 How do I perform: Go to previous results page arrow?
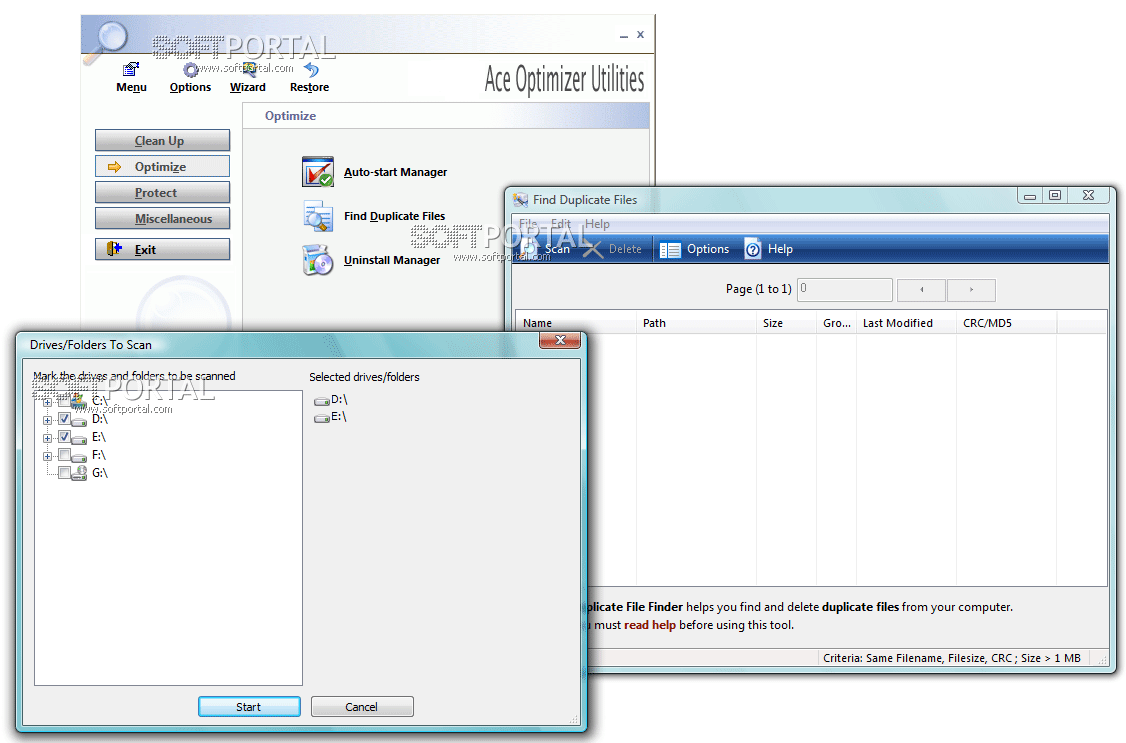(921, 290)
